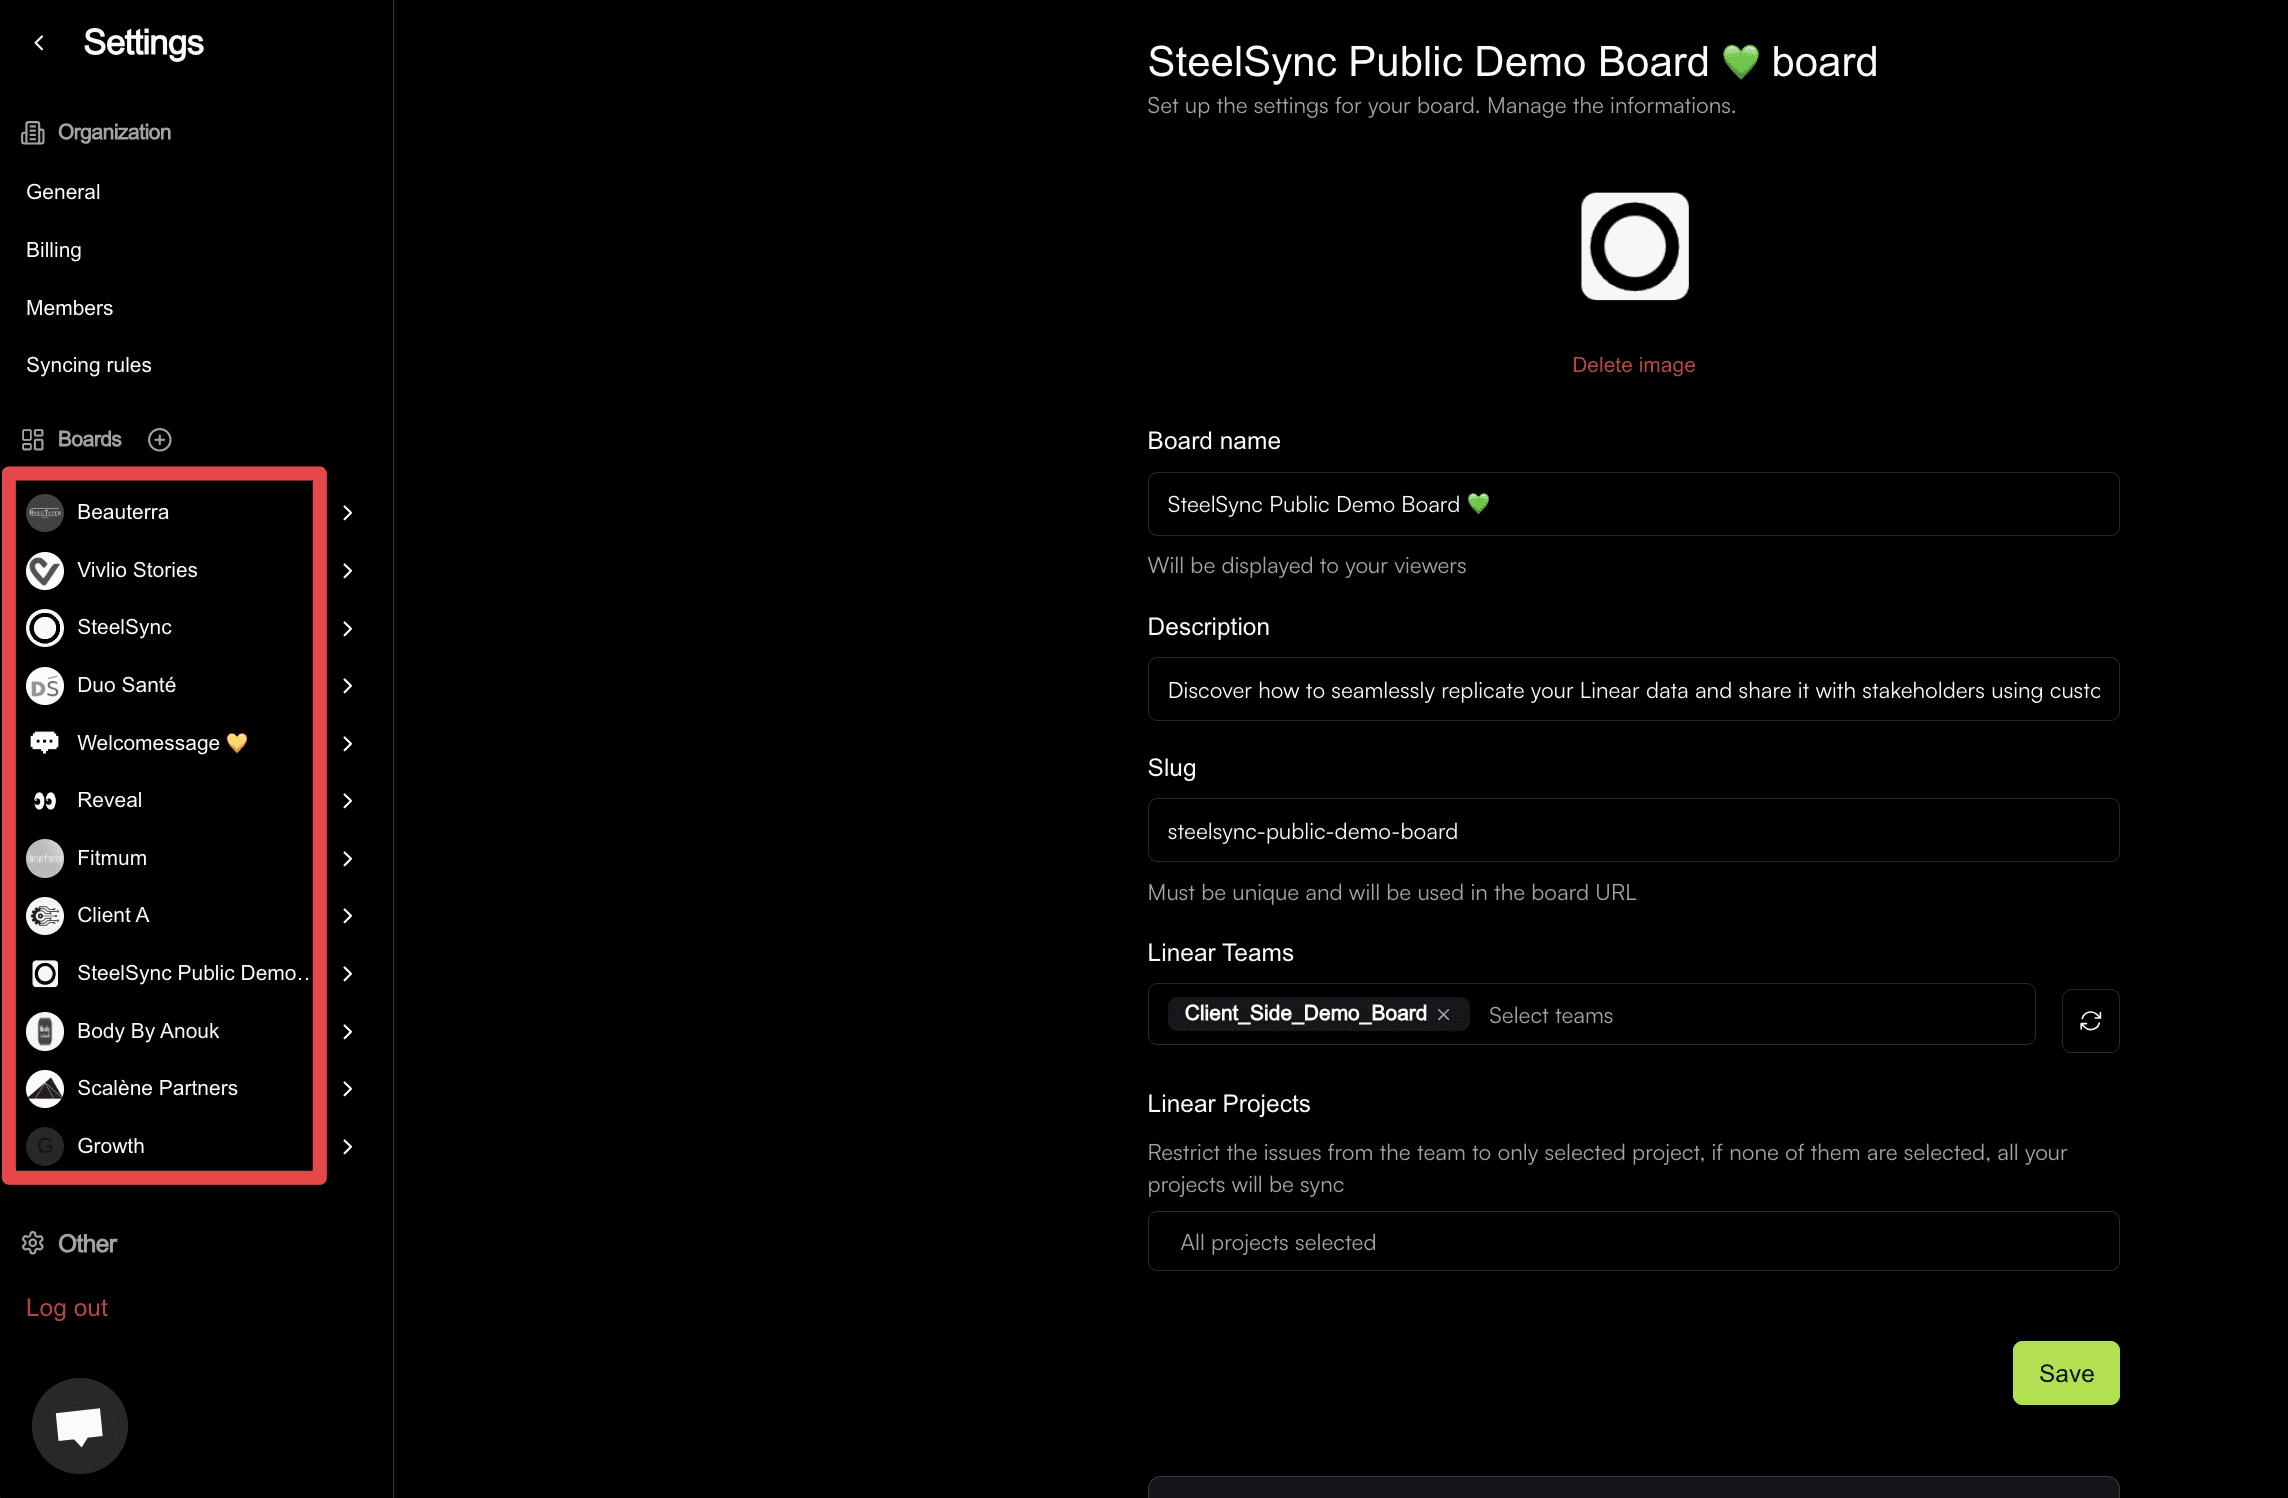Click the Reveal board icon
The height and width of the screenshot is (1498, 2288).
(x=45, y=799)
